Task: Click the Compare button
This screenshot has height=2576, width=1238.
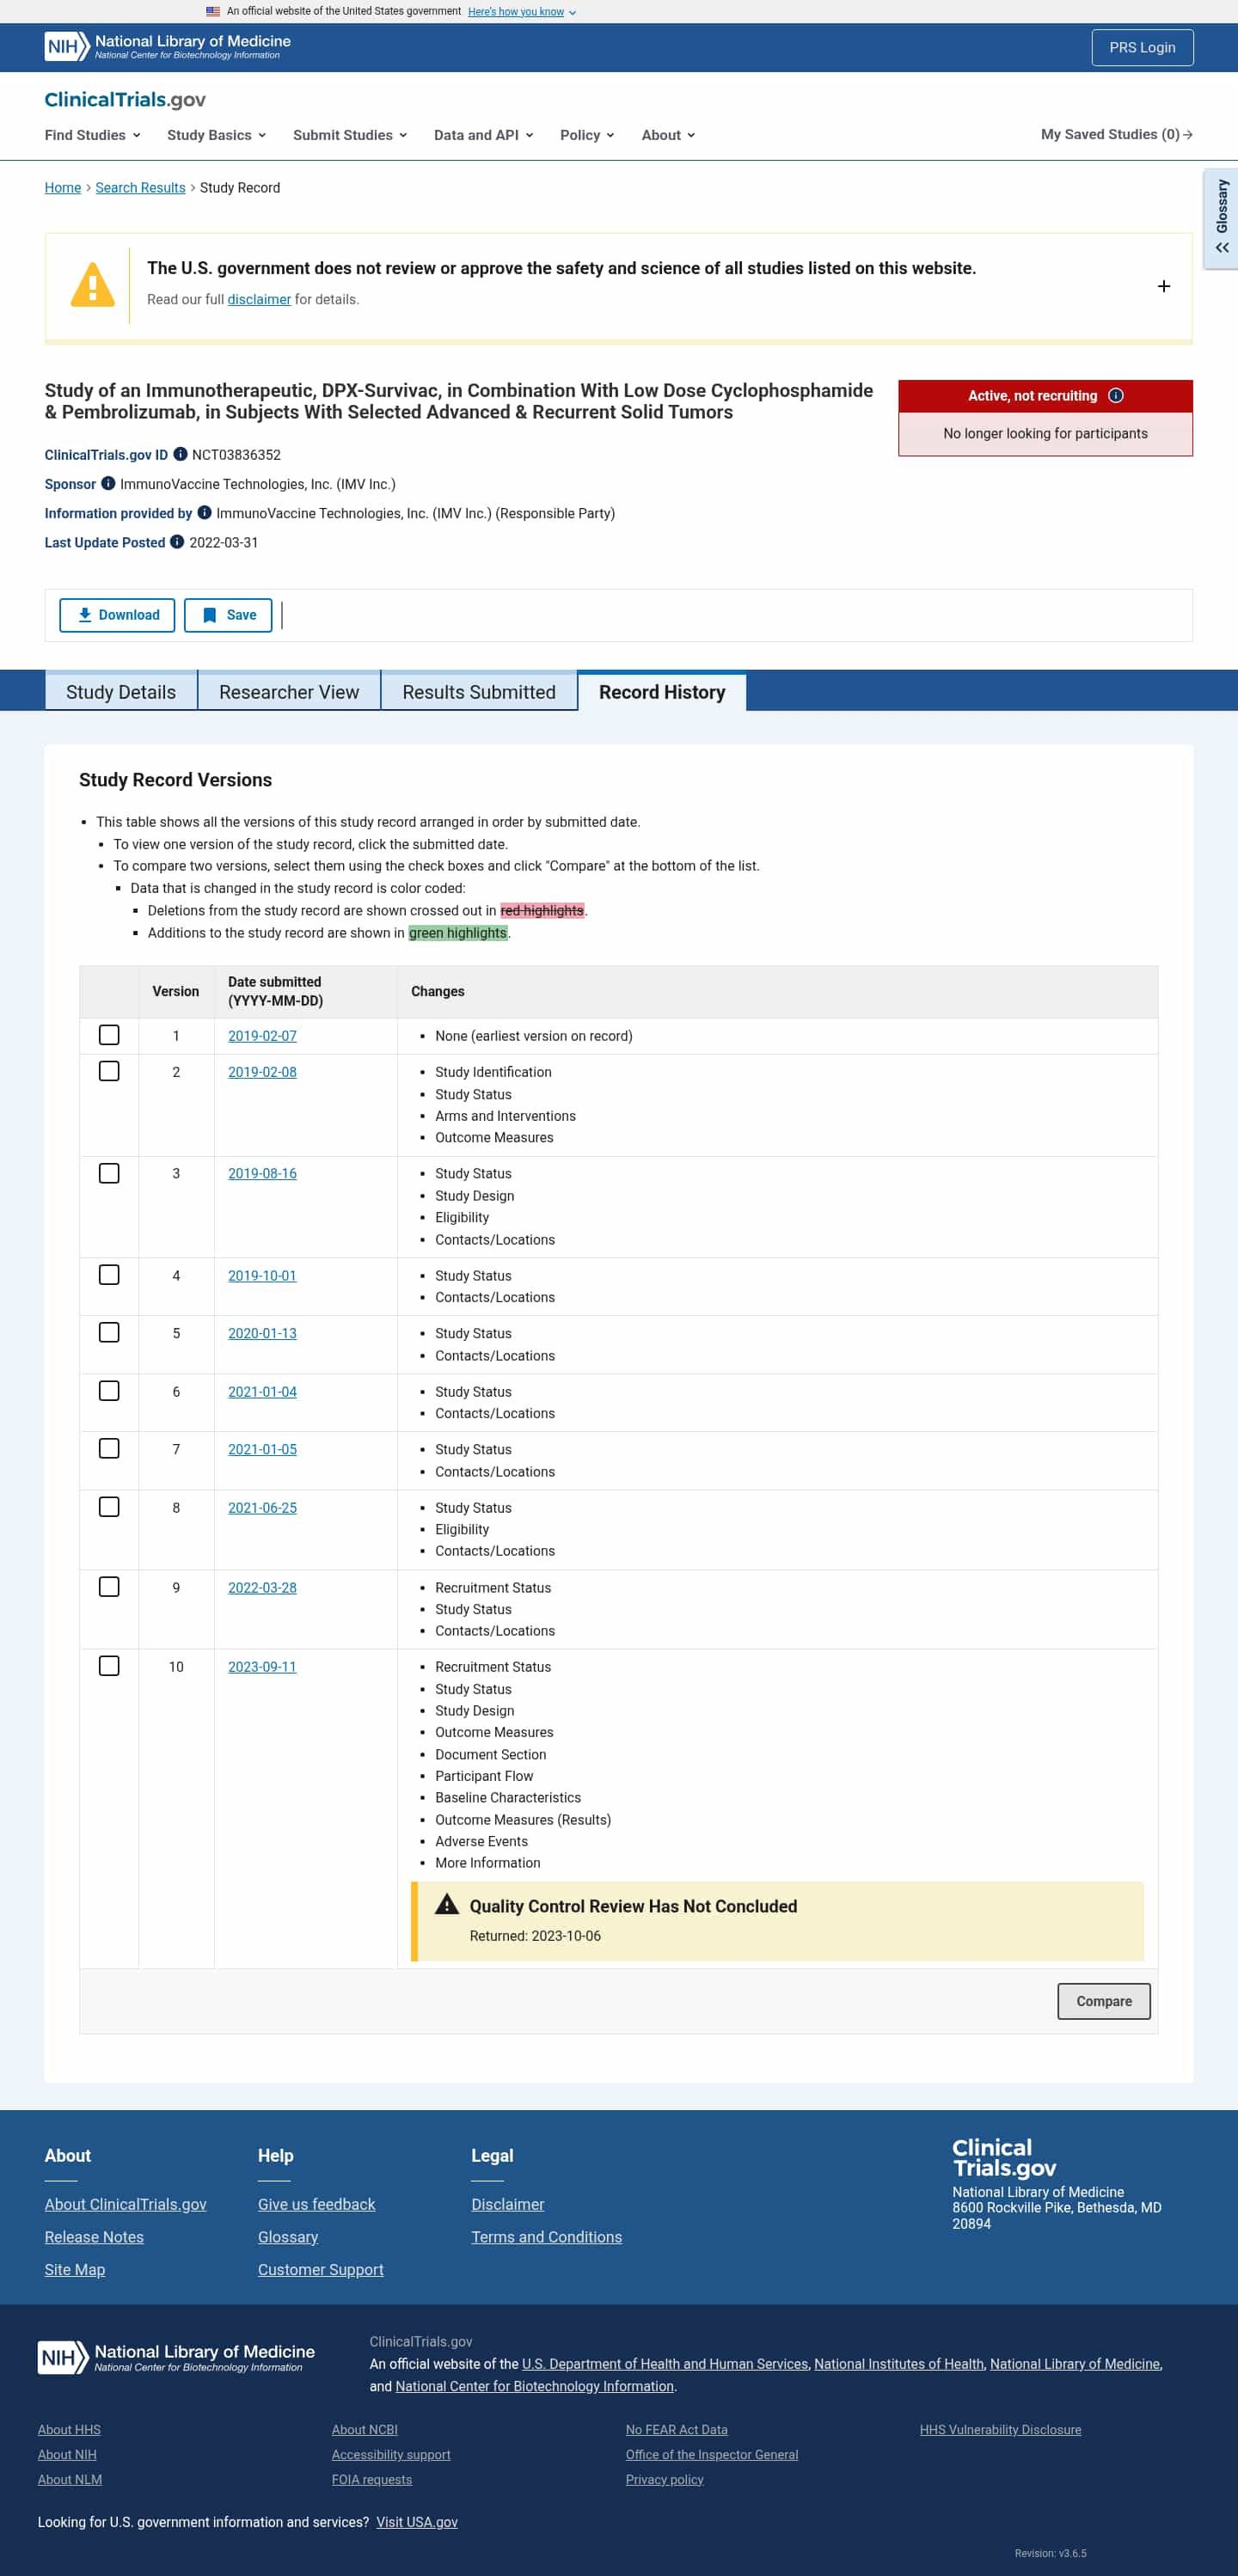Action: pos(1104,2001)
